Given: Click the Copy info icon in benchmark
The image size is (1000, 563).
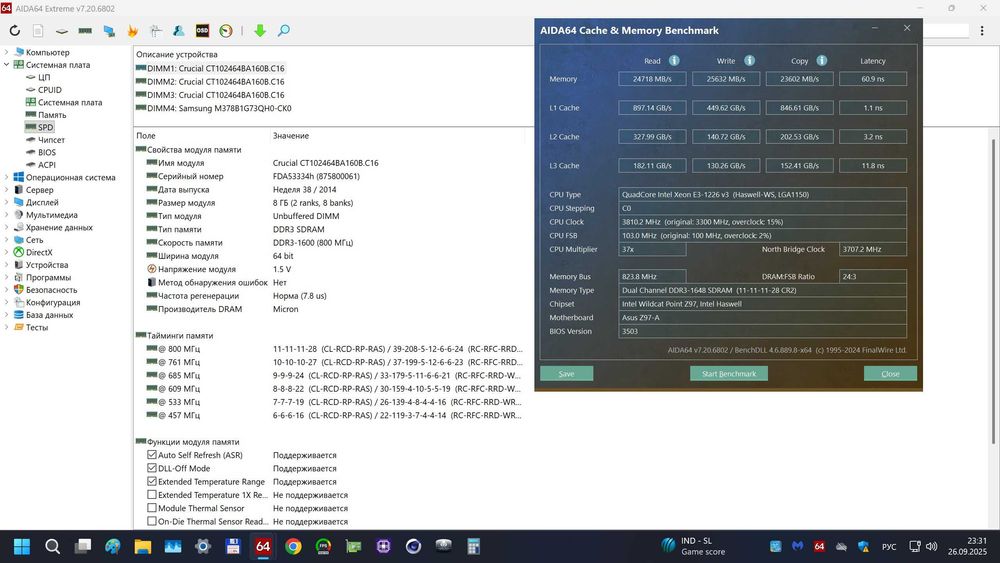Looking at the screenshot, I should 821,61.
